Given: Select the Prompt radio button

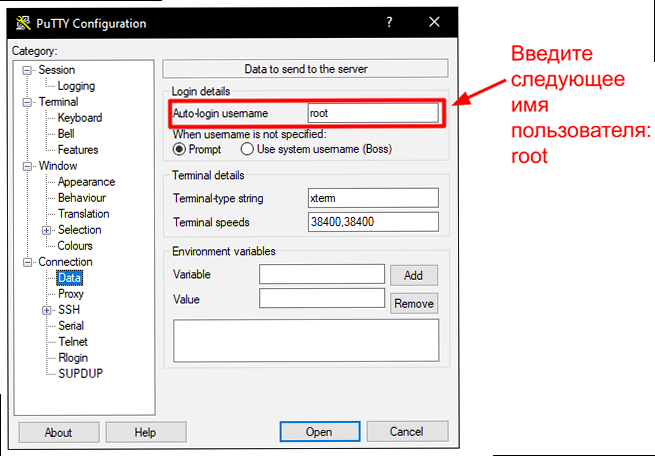Looking at the screenshot, I should click(x=179, y=149).
